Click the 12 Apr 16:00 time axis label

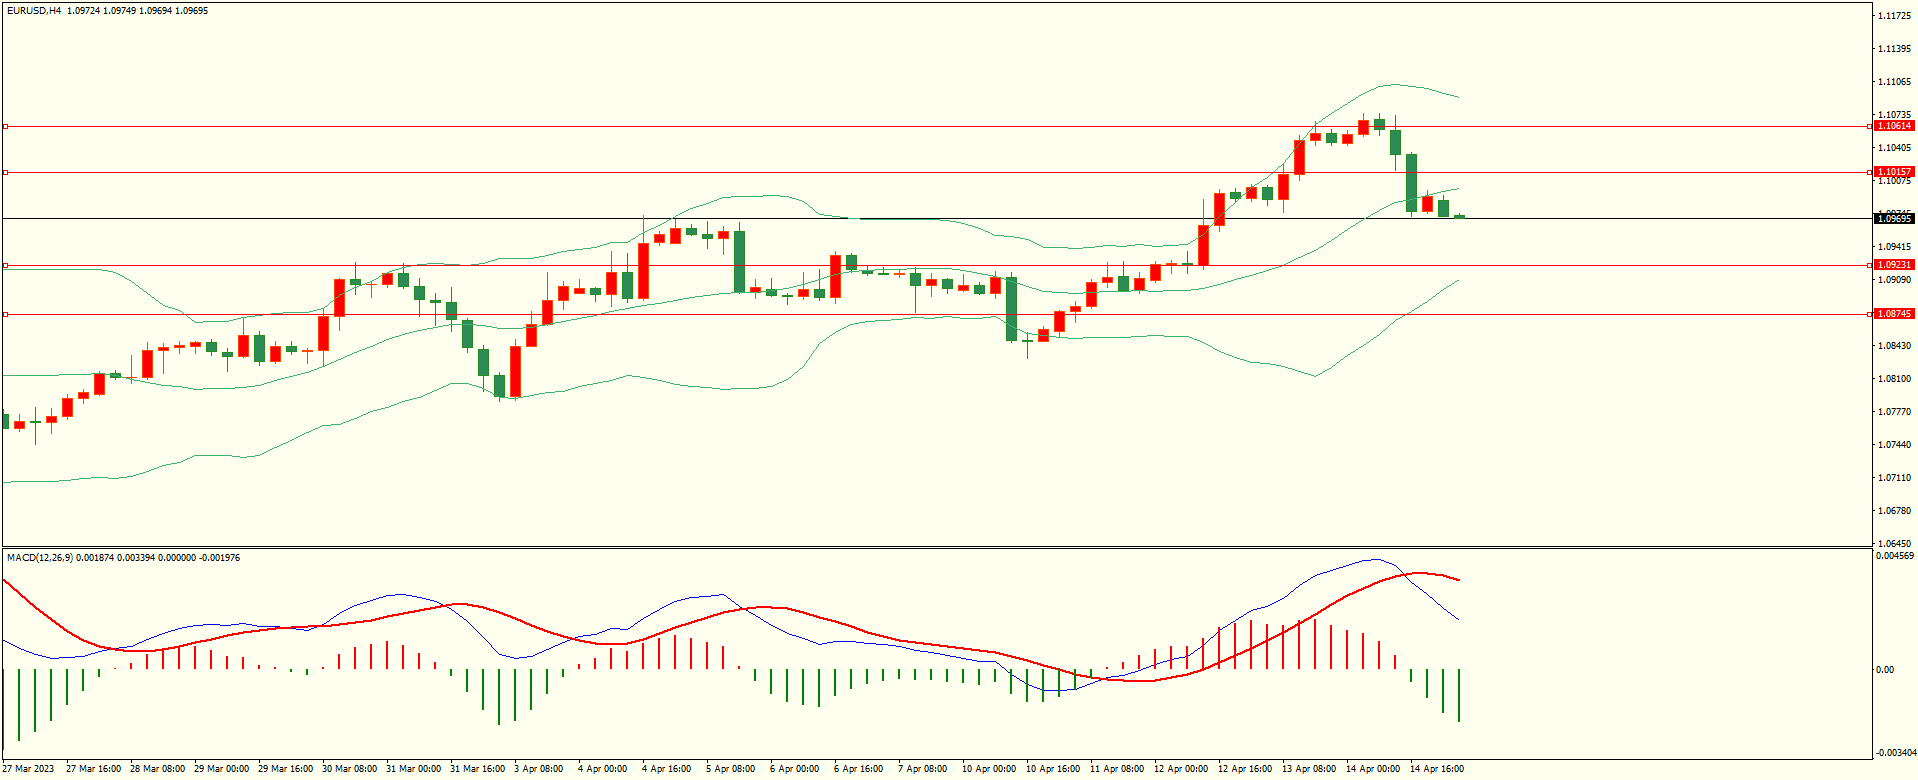1245,769
